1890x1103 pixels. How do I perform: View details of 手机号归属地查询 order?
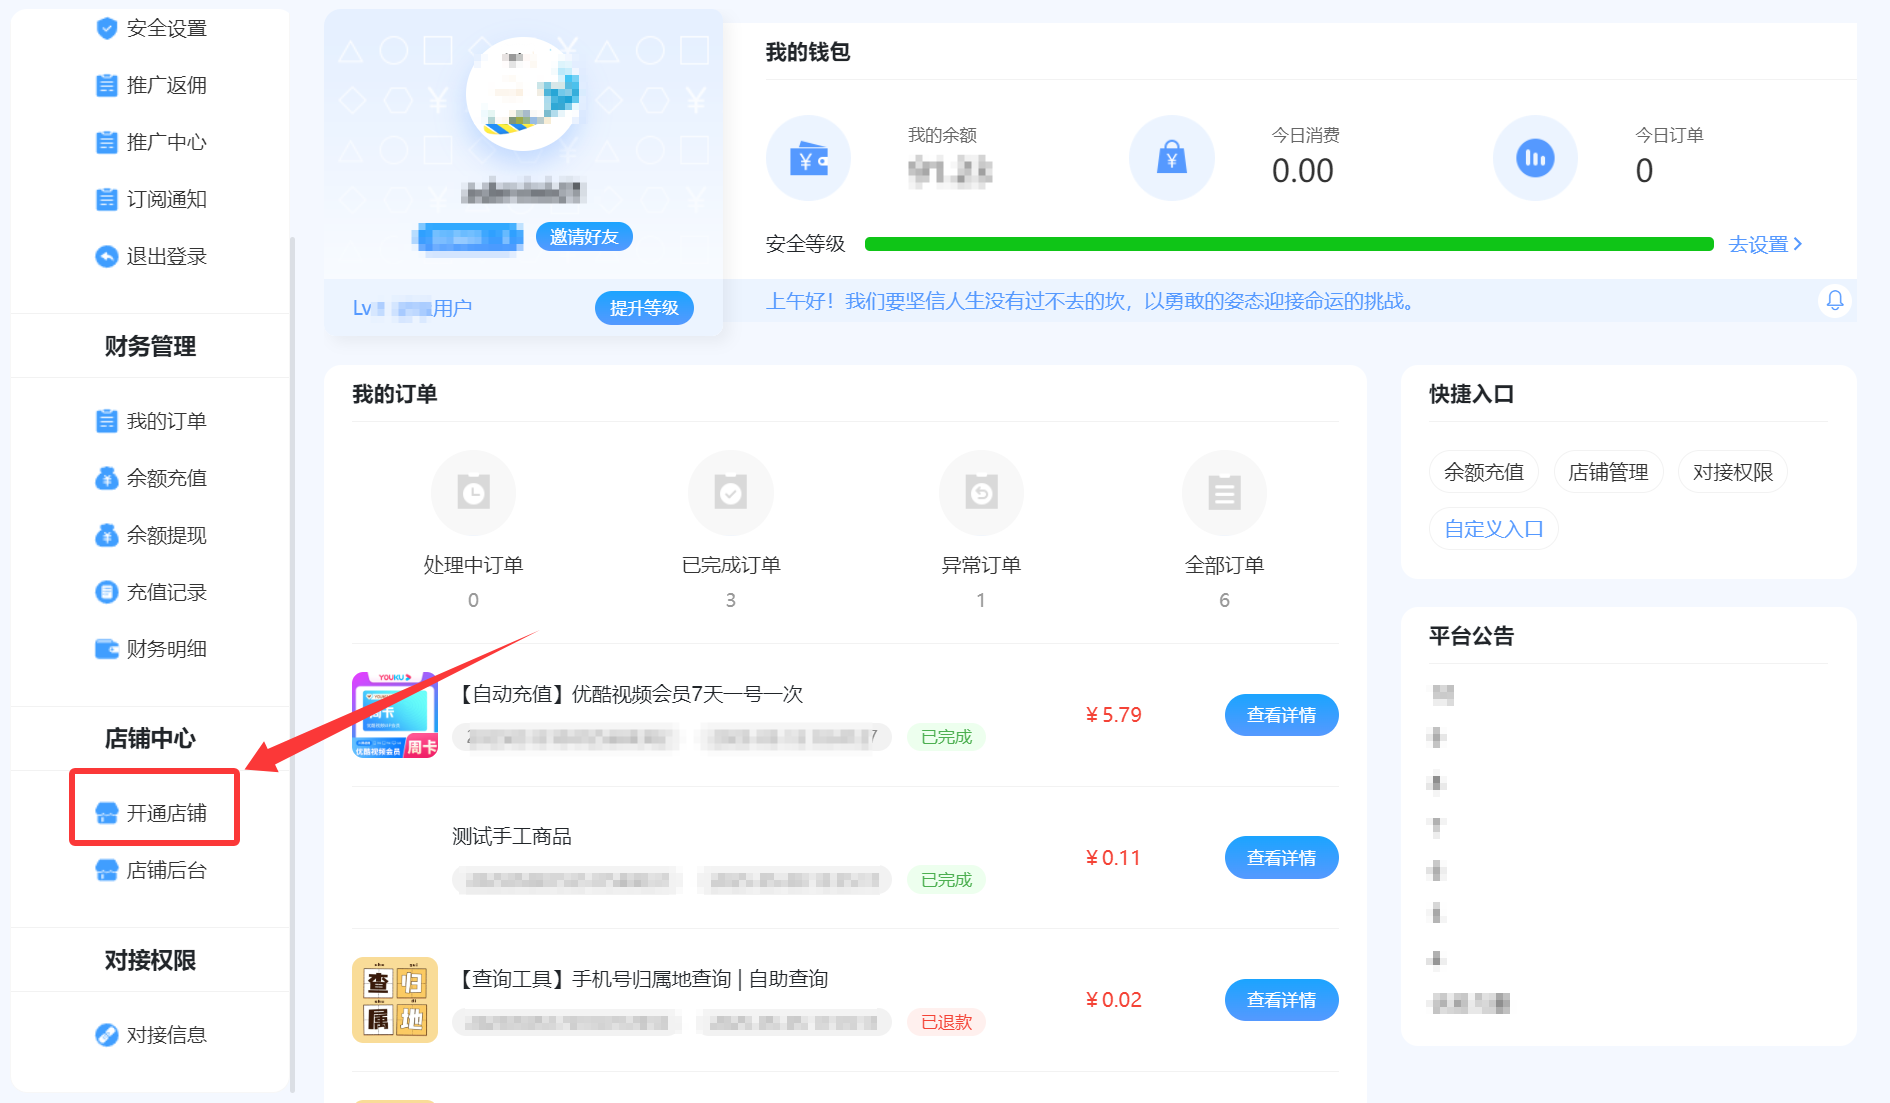pos(1281,1000)
